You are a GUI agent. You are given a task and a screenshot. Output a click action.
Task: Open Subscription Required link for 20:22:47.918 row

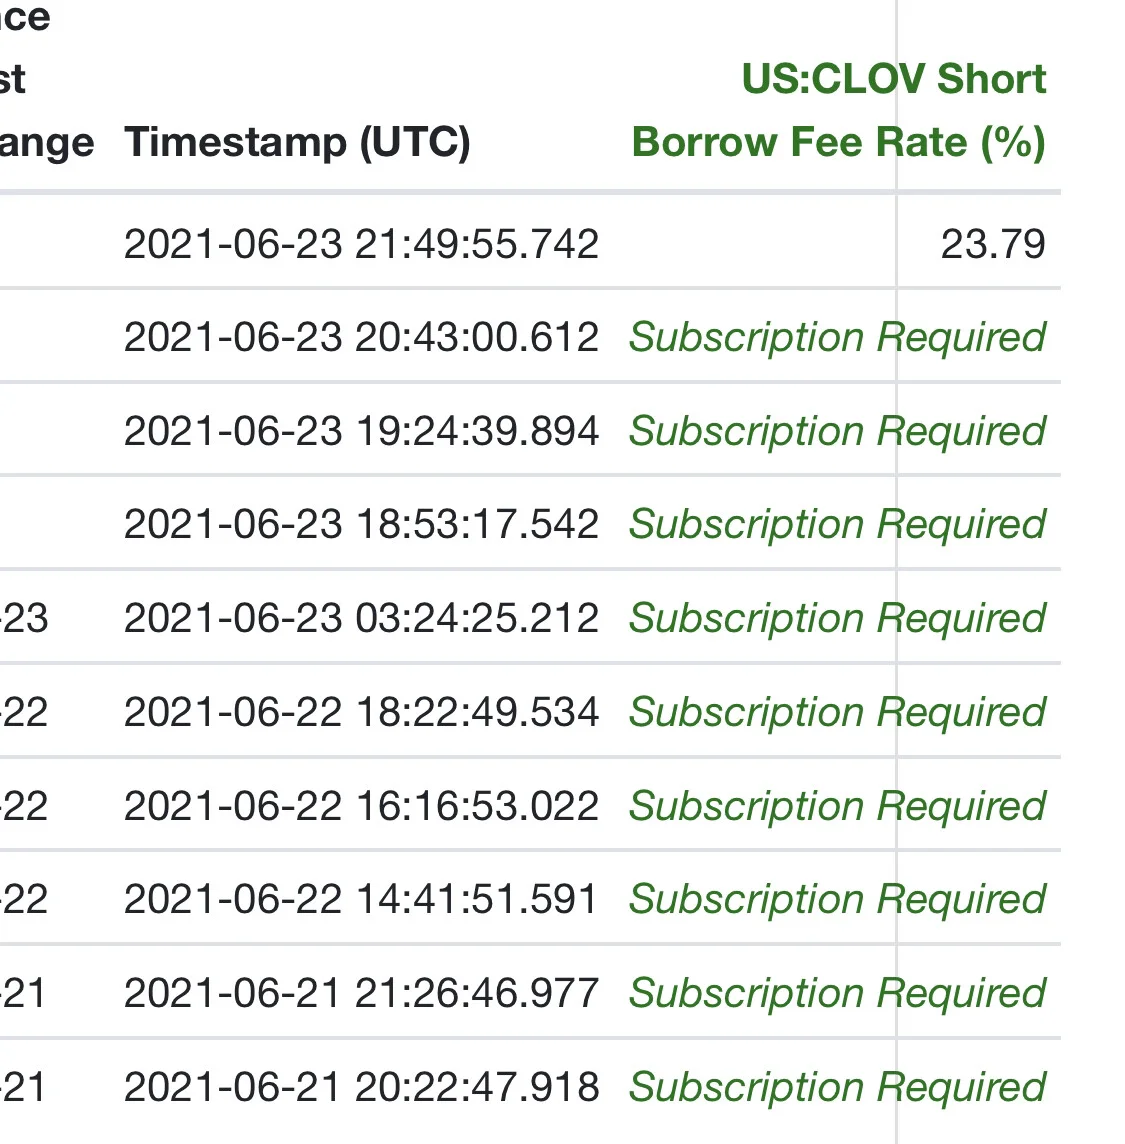coord(838,1087)
